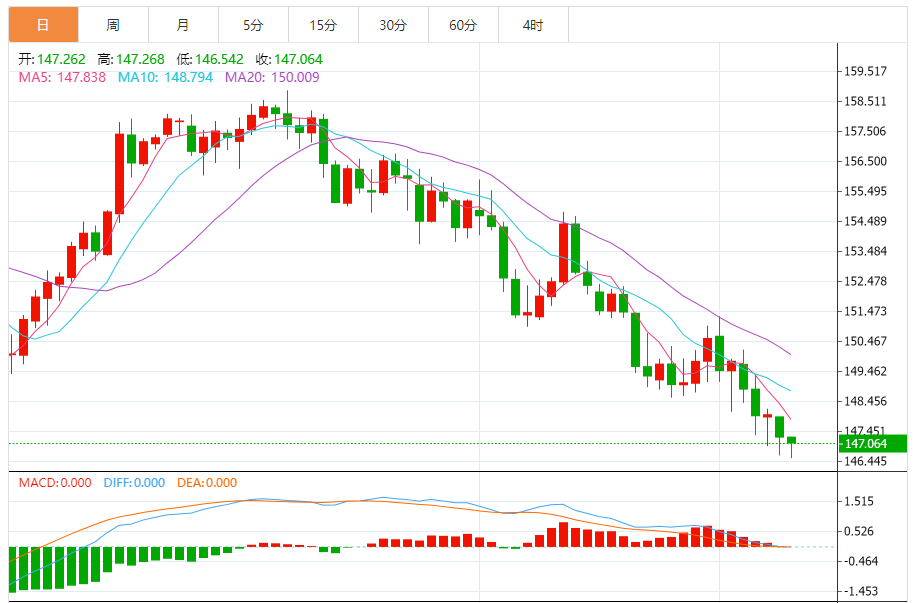This screenshot has height=603, width=913.
Task: Click the 158.511 price axis label
Action: [x=866, y=101]
